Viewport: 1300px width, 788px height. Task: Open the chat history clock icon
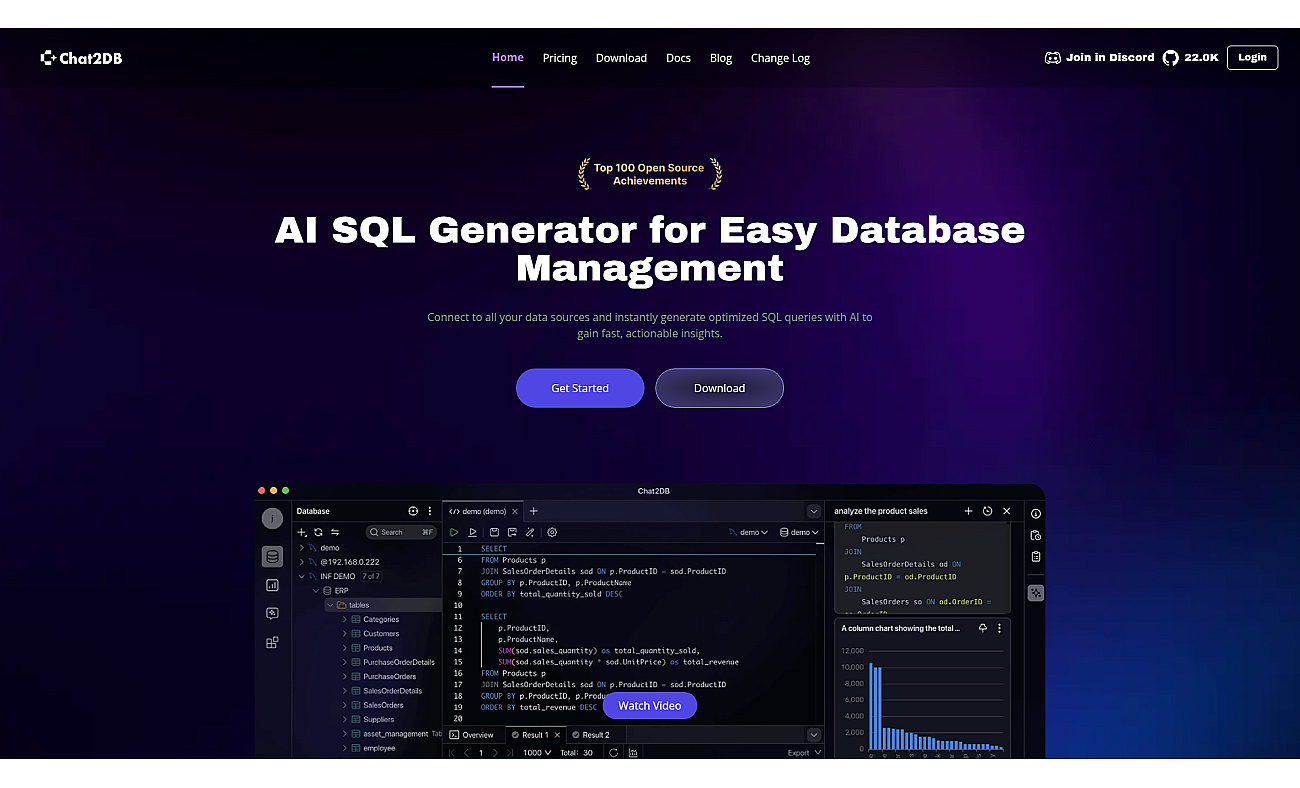(x=987, y=511)
